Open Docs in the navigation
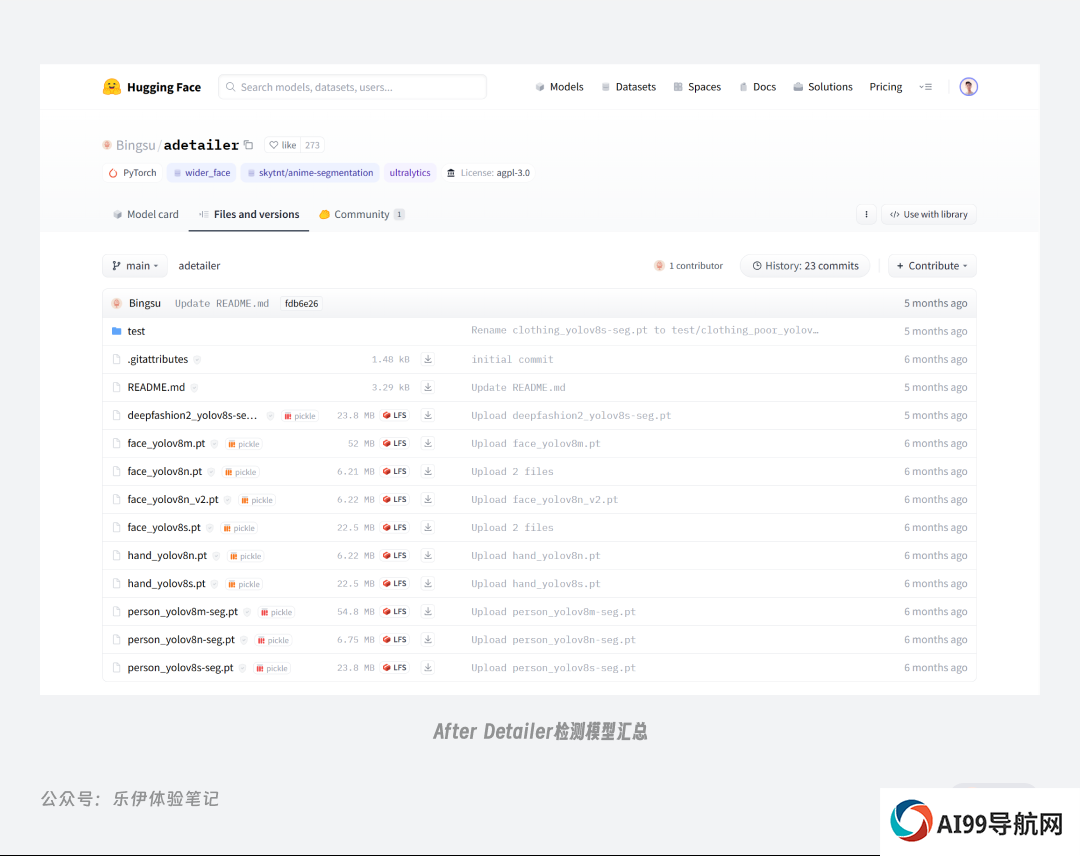Image resolution: width=1080 pixels, height=856 pixels. [x=758, y=87]
